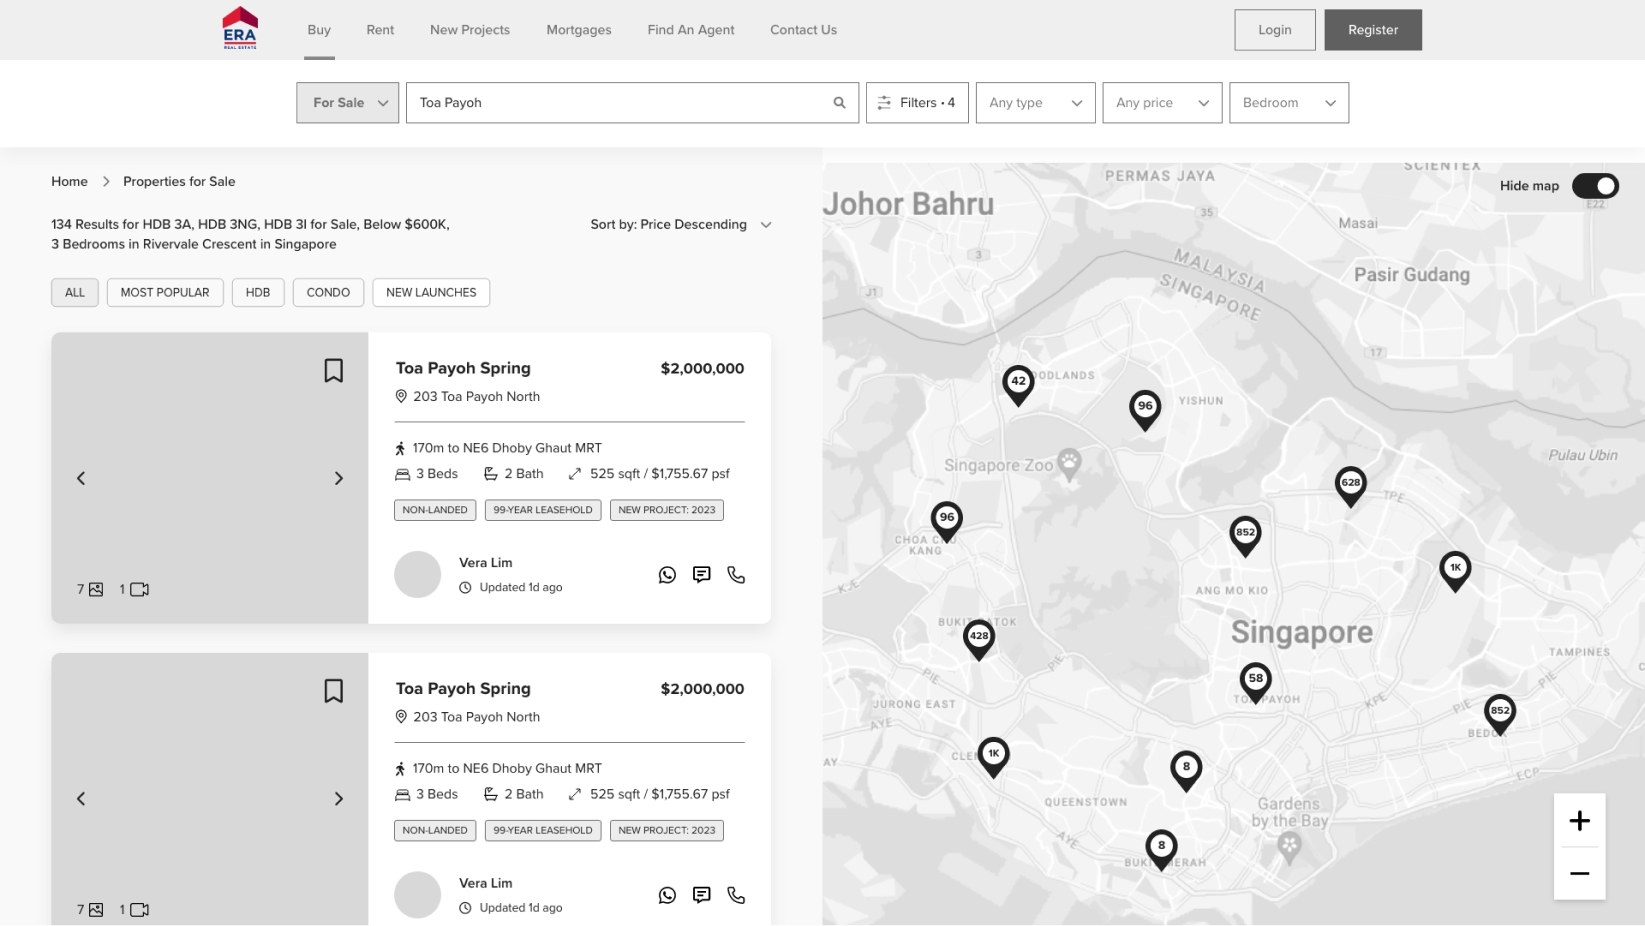The width and height of the screenshot is (1645, 926).
Task: Click first listing's 203 Toa Payoh North address
Action: pos(476,397)
